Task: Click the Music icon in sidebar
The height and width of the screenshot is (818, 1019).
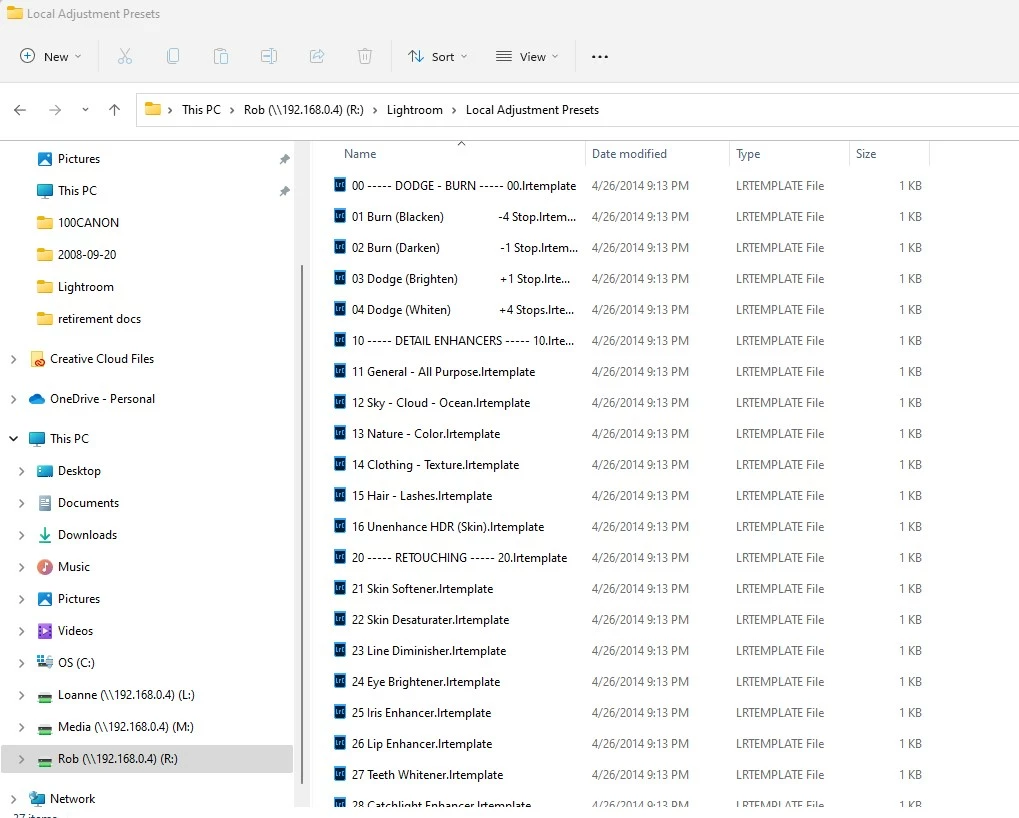Action: (x=45, y=567)
